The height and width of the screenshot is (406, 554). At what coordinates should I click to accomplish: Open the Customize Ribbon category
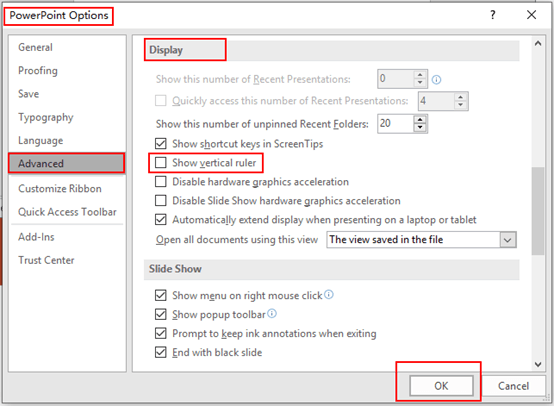(x=60, y=189)
